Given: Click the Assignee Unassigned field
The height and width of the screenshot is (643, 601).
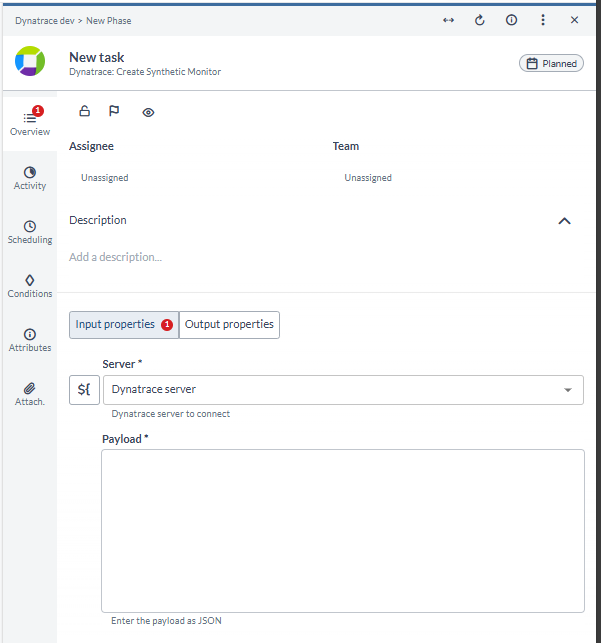Looking at the screenshot, I should [105, 178].
